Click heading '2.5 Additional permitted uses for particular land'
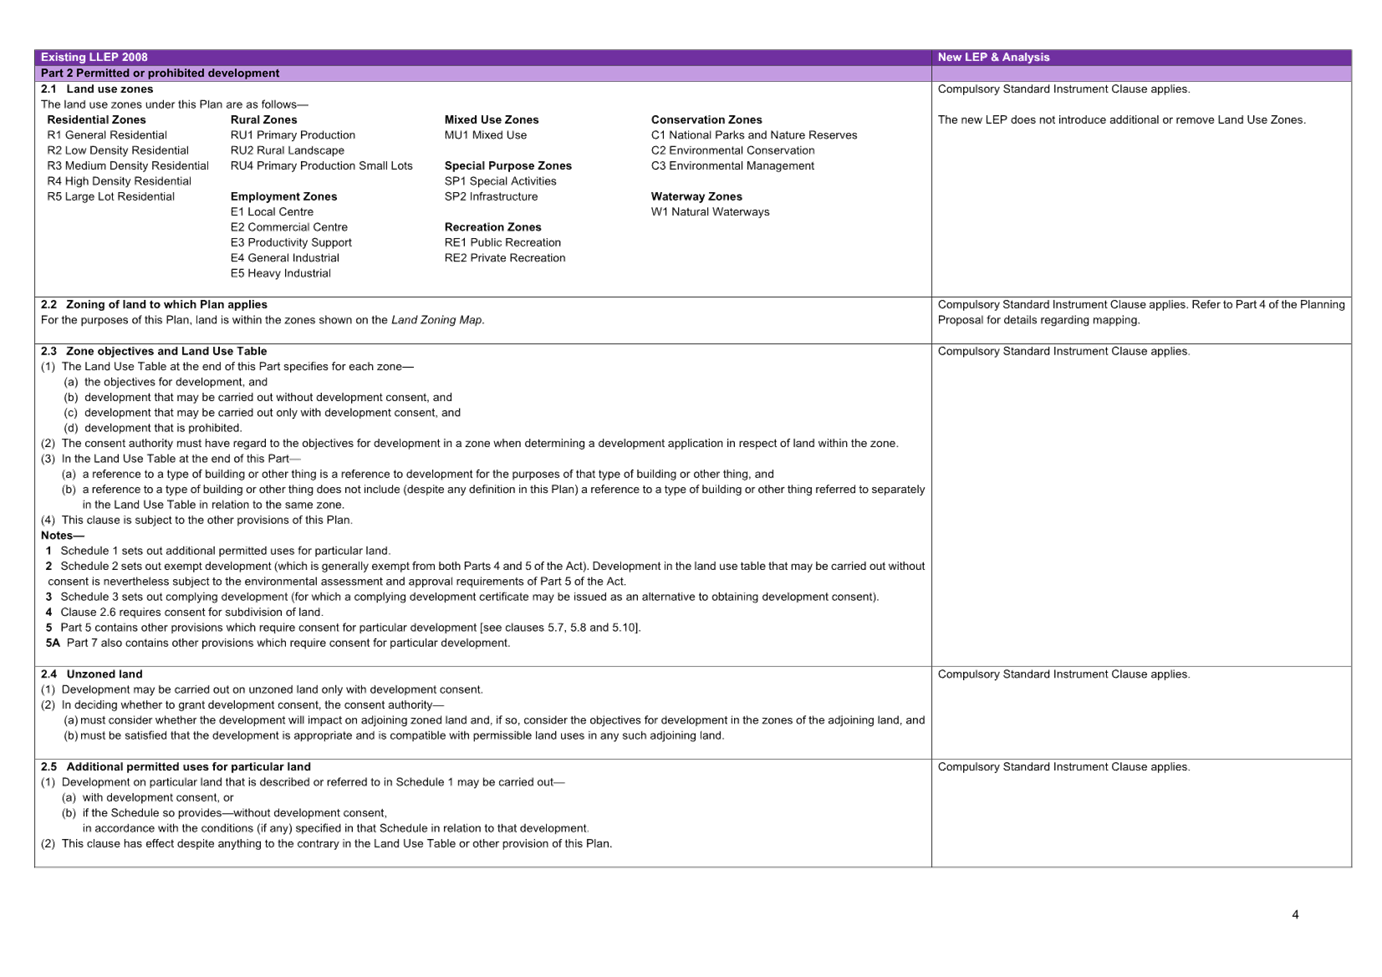1382x977 pixels. pyautogui.click(x=176, y=767)
